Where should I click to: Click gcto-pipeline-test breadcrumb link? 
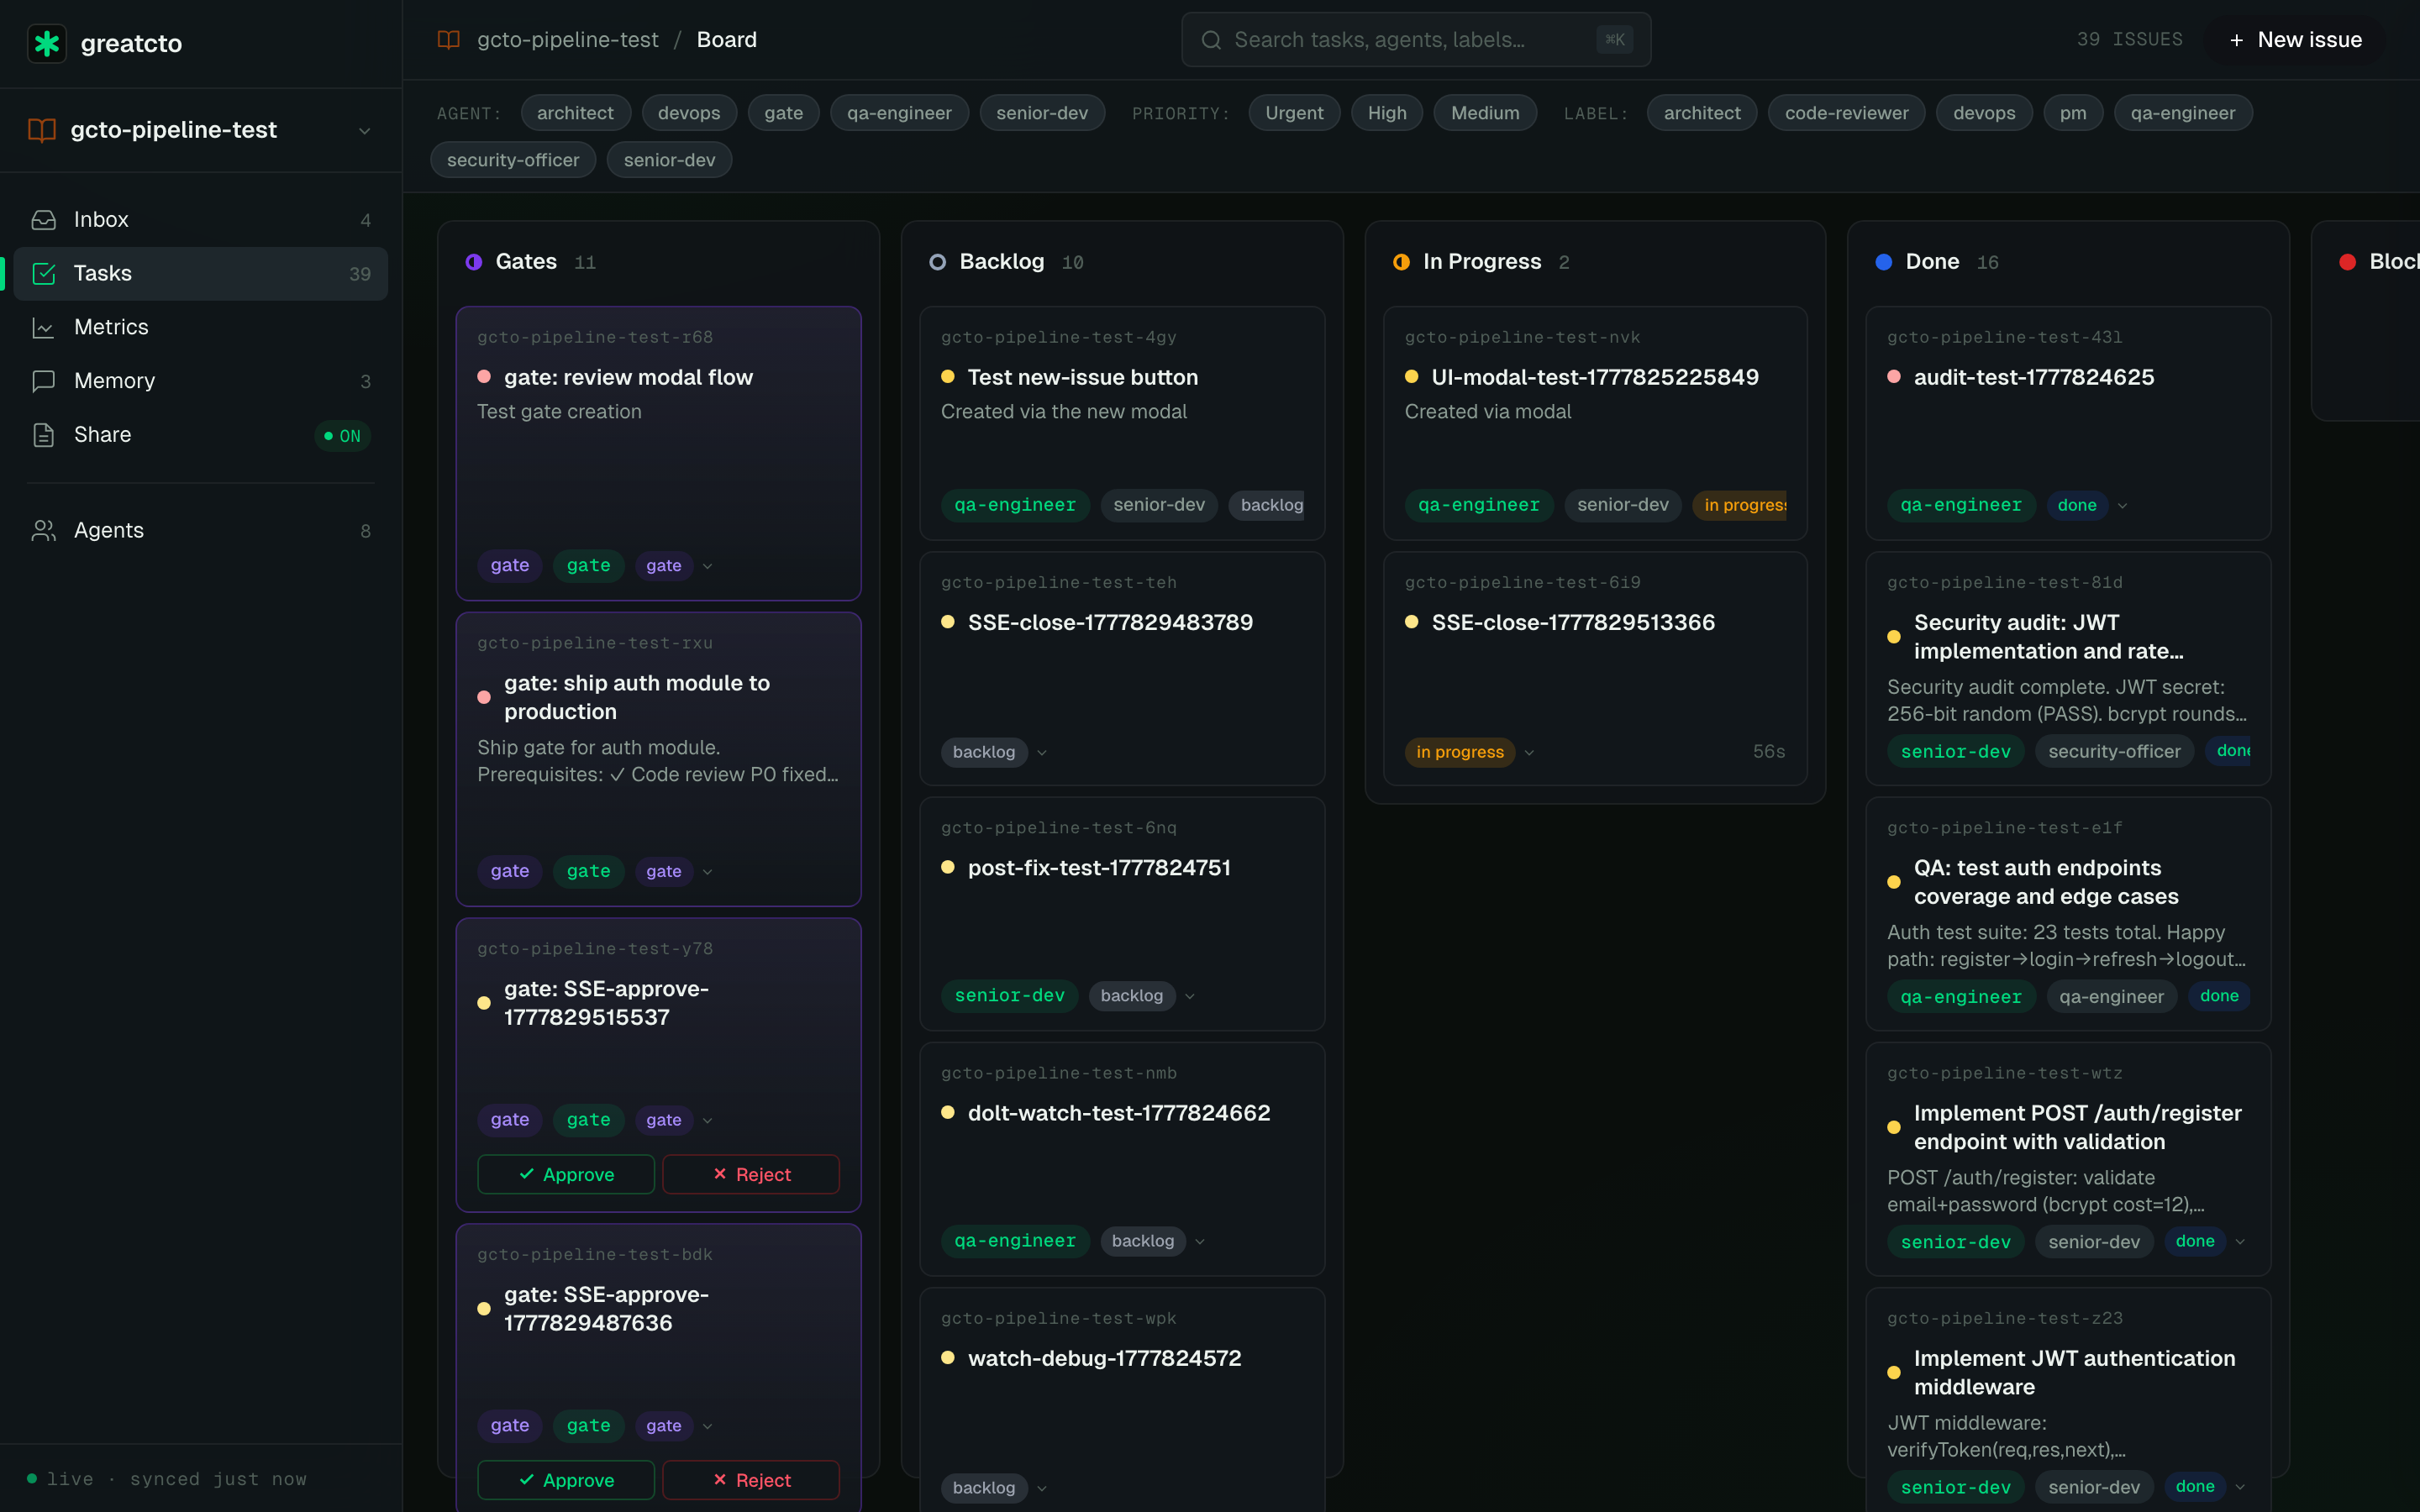pos(567,40)
